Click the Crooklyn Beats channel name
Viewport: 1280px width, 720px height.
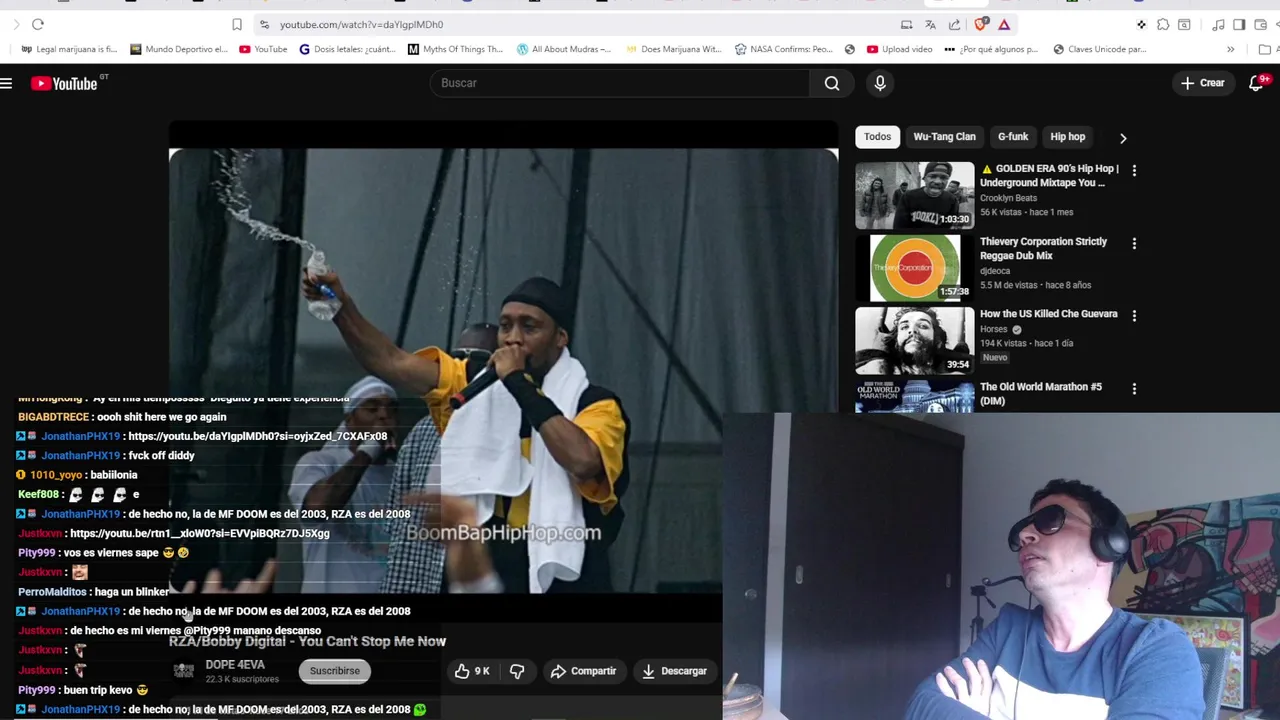tap(1008, 198)
